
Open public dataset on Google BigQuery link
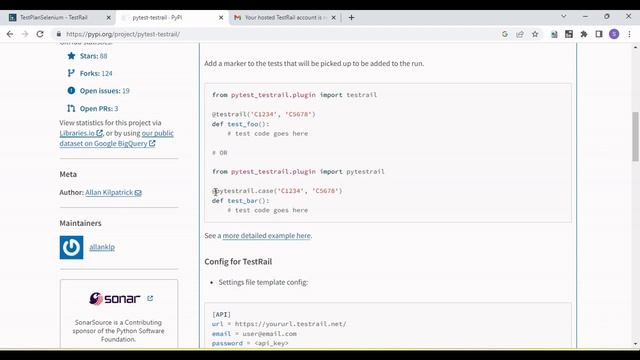pos(116,138)
